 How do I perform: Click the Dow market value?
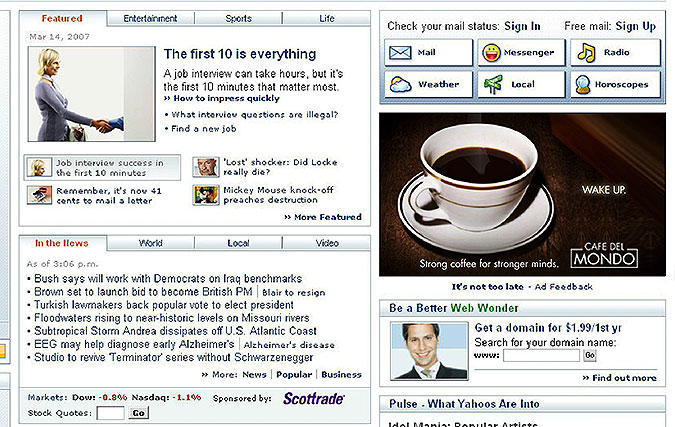coord(113,398)
